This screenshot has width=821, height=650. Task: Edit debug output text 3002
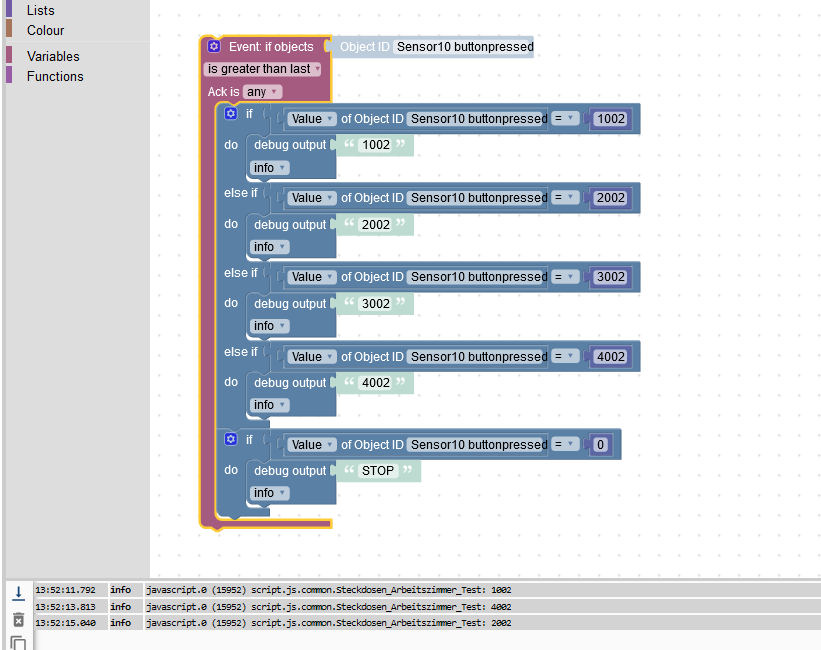376,304
